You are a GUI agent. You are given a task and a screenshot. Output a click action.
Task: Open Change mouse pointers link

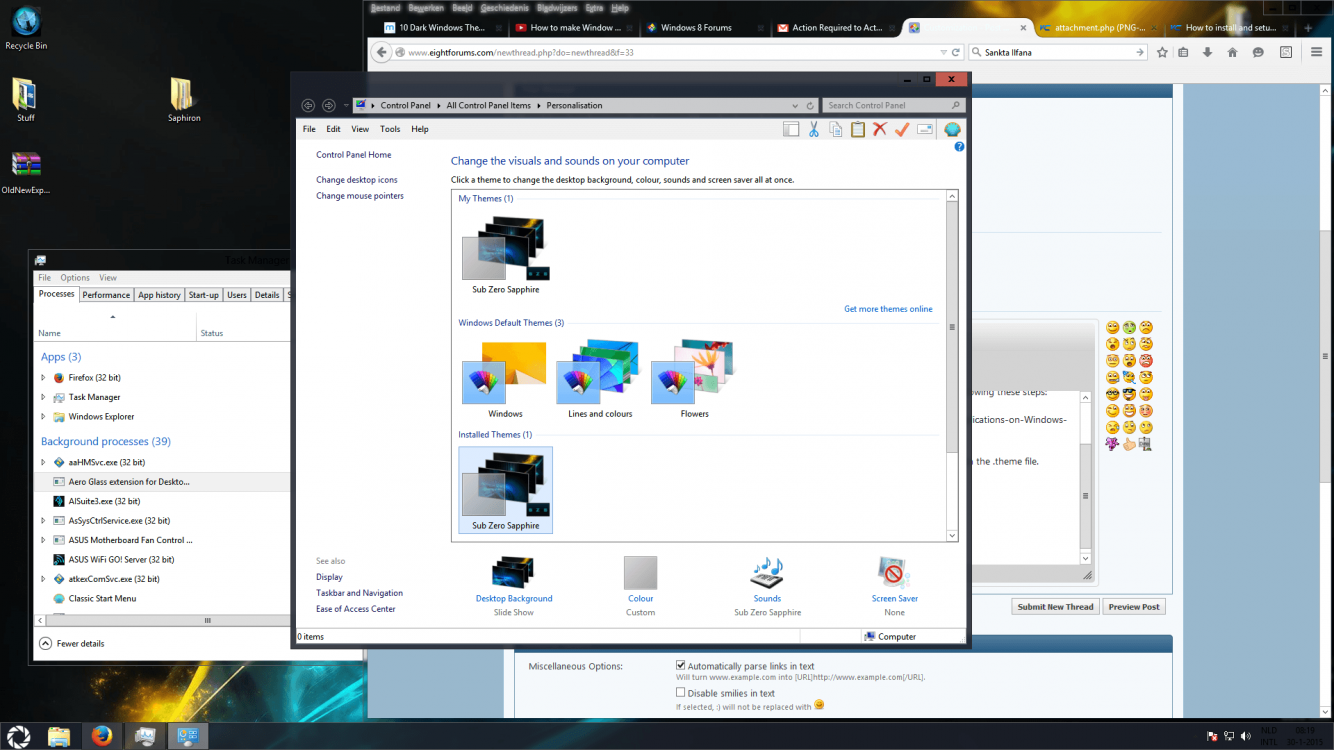(x=360, y=196)
